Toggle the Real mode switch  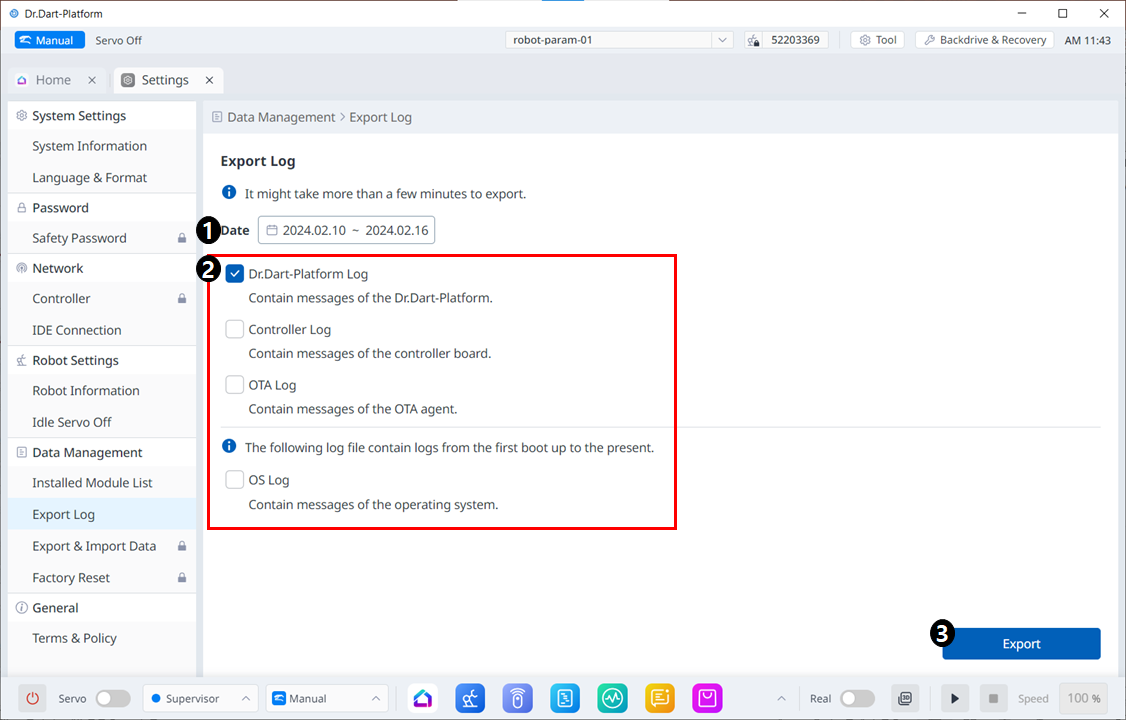pos(857,698)
